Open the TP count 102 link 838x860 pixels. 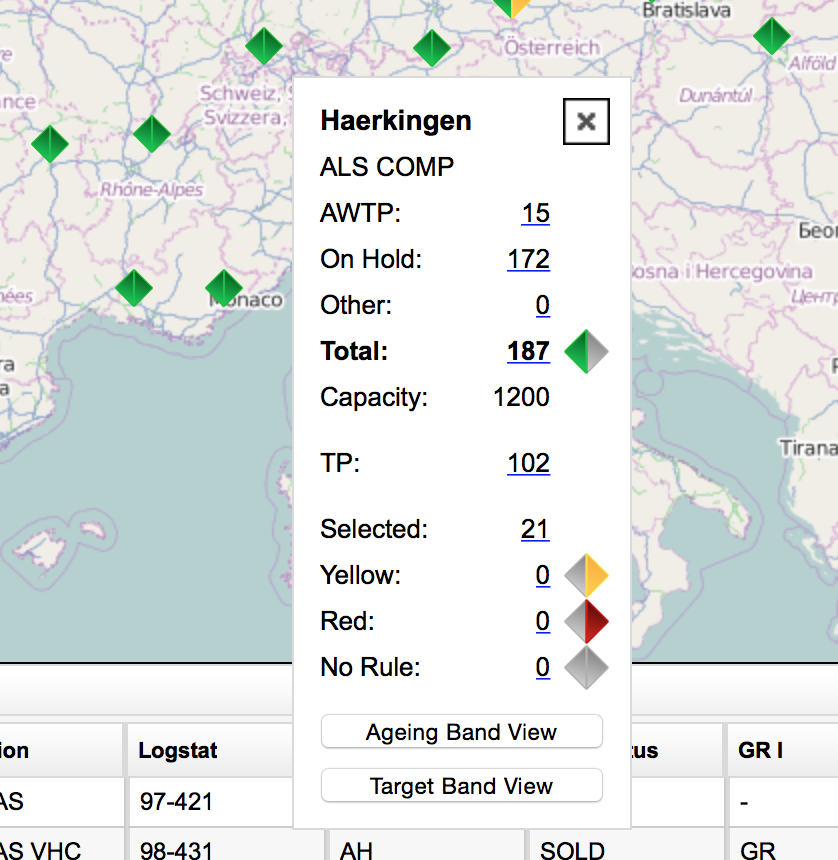[528, 463]
